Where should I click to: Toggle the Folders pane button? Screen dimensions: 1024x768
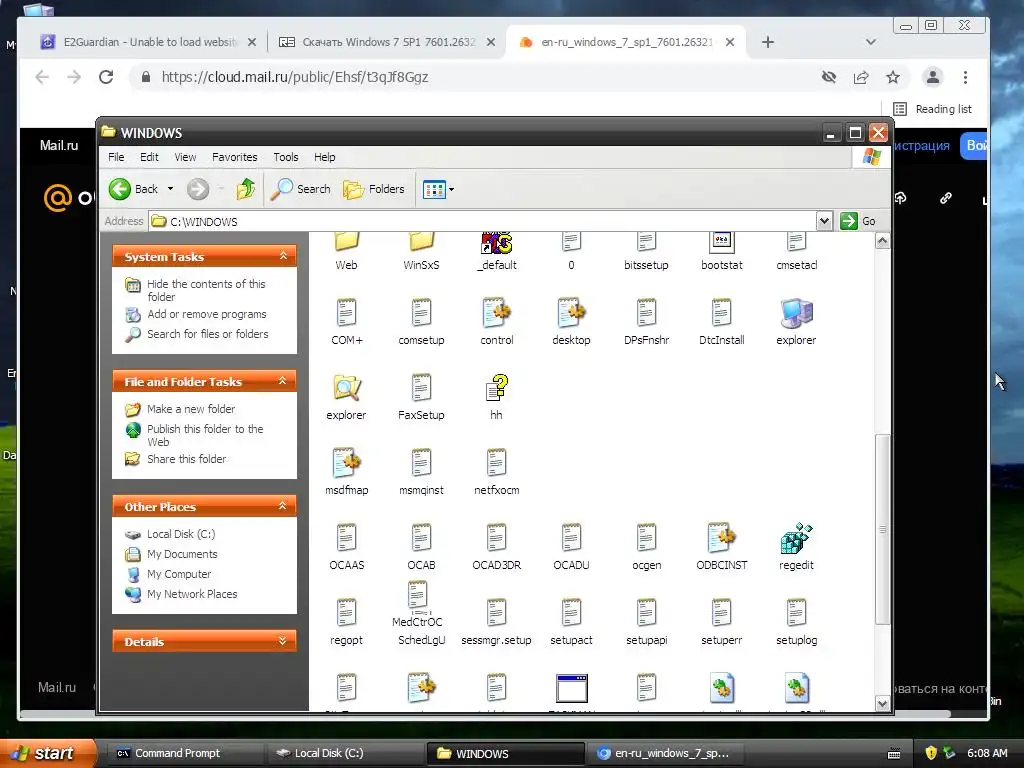pyautogui.click(x=374, y=189)
